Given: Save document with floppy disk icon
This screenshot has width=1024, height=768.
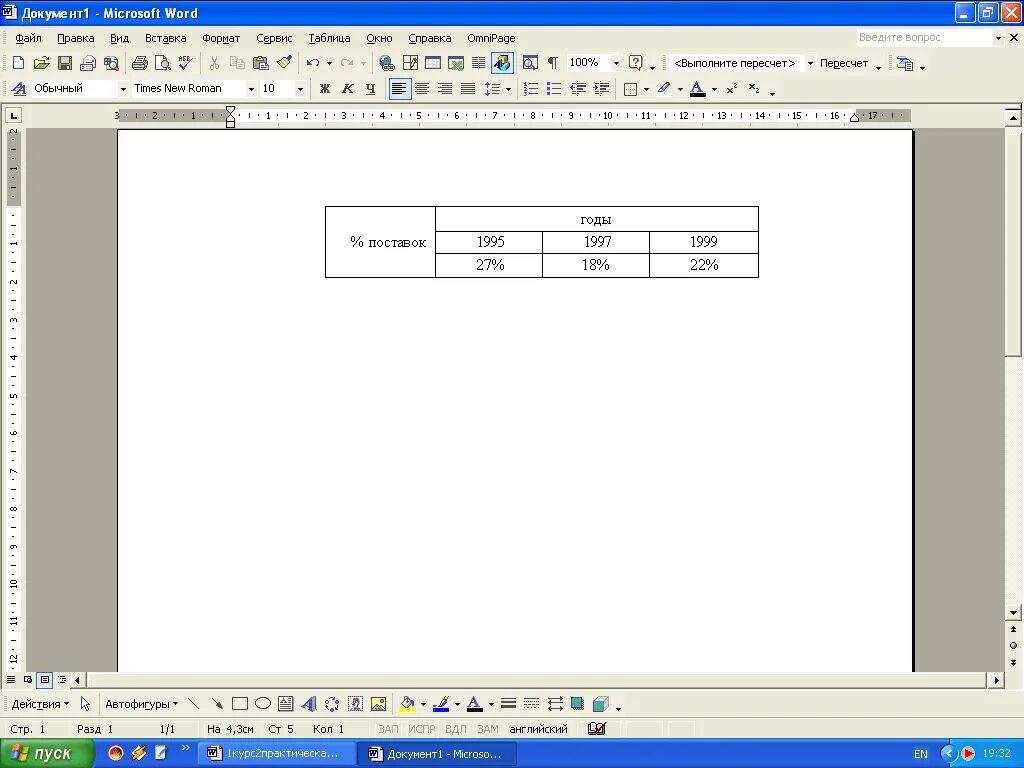Looking at the screenshot, I should (65, 63).
